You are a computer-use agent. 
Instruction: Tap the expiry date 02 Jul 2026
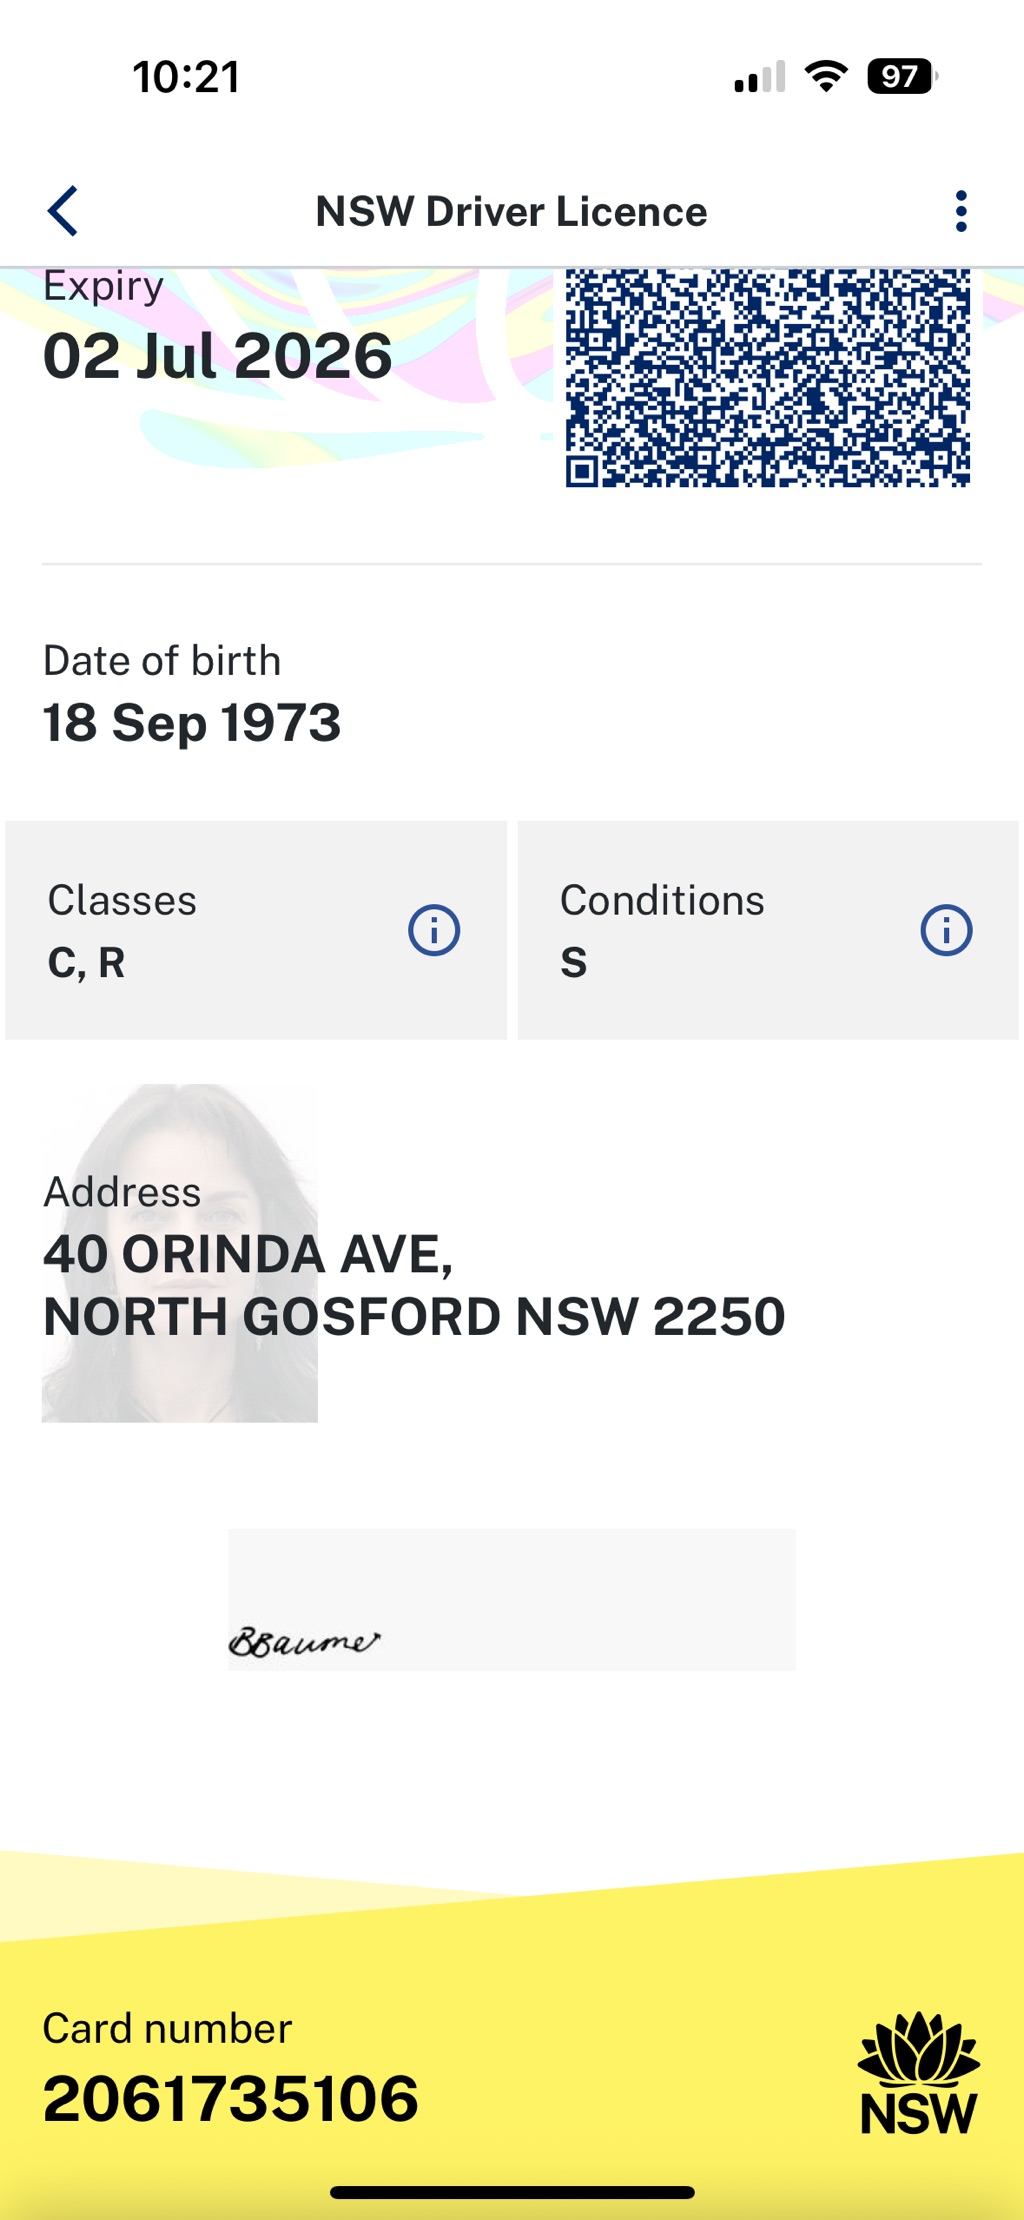[x=218, y=356]
